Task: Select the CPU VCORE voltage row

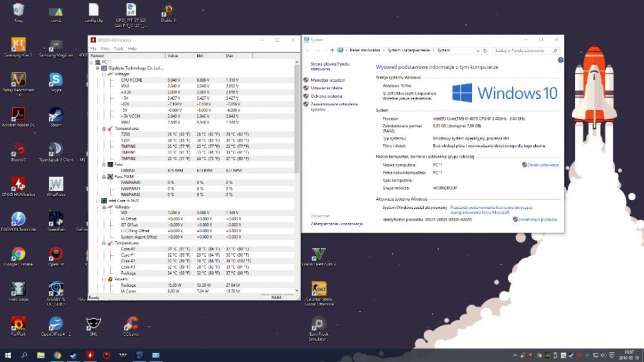Action: click(x=192, y=80)
